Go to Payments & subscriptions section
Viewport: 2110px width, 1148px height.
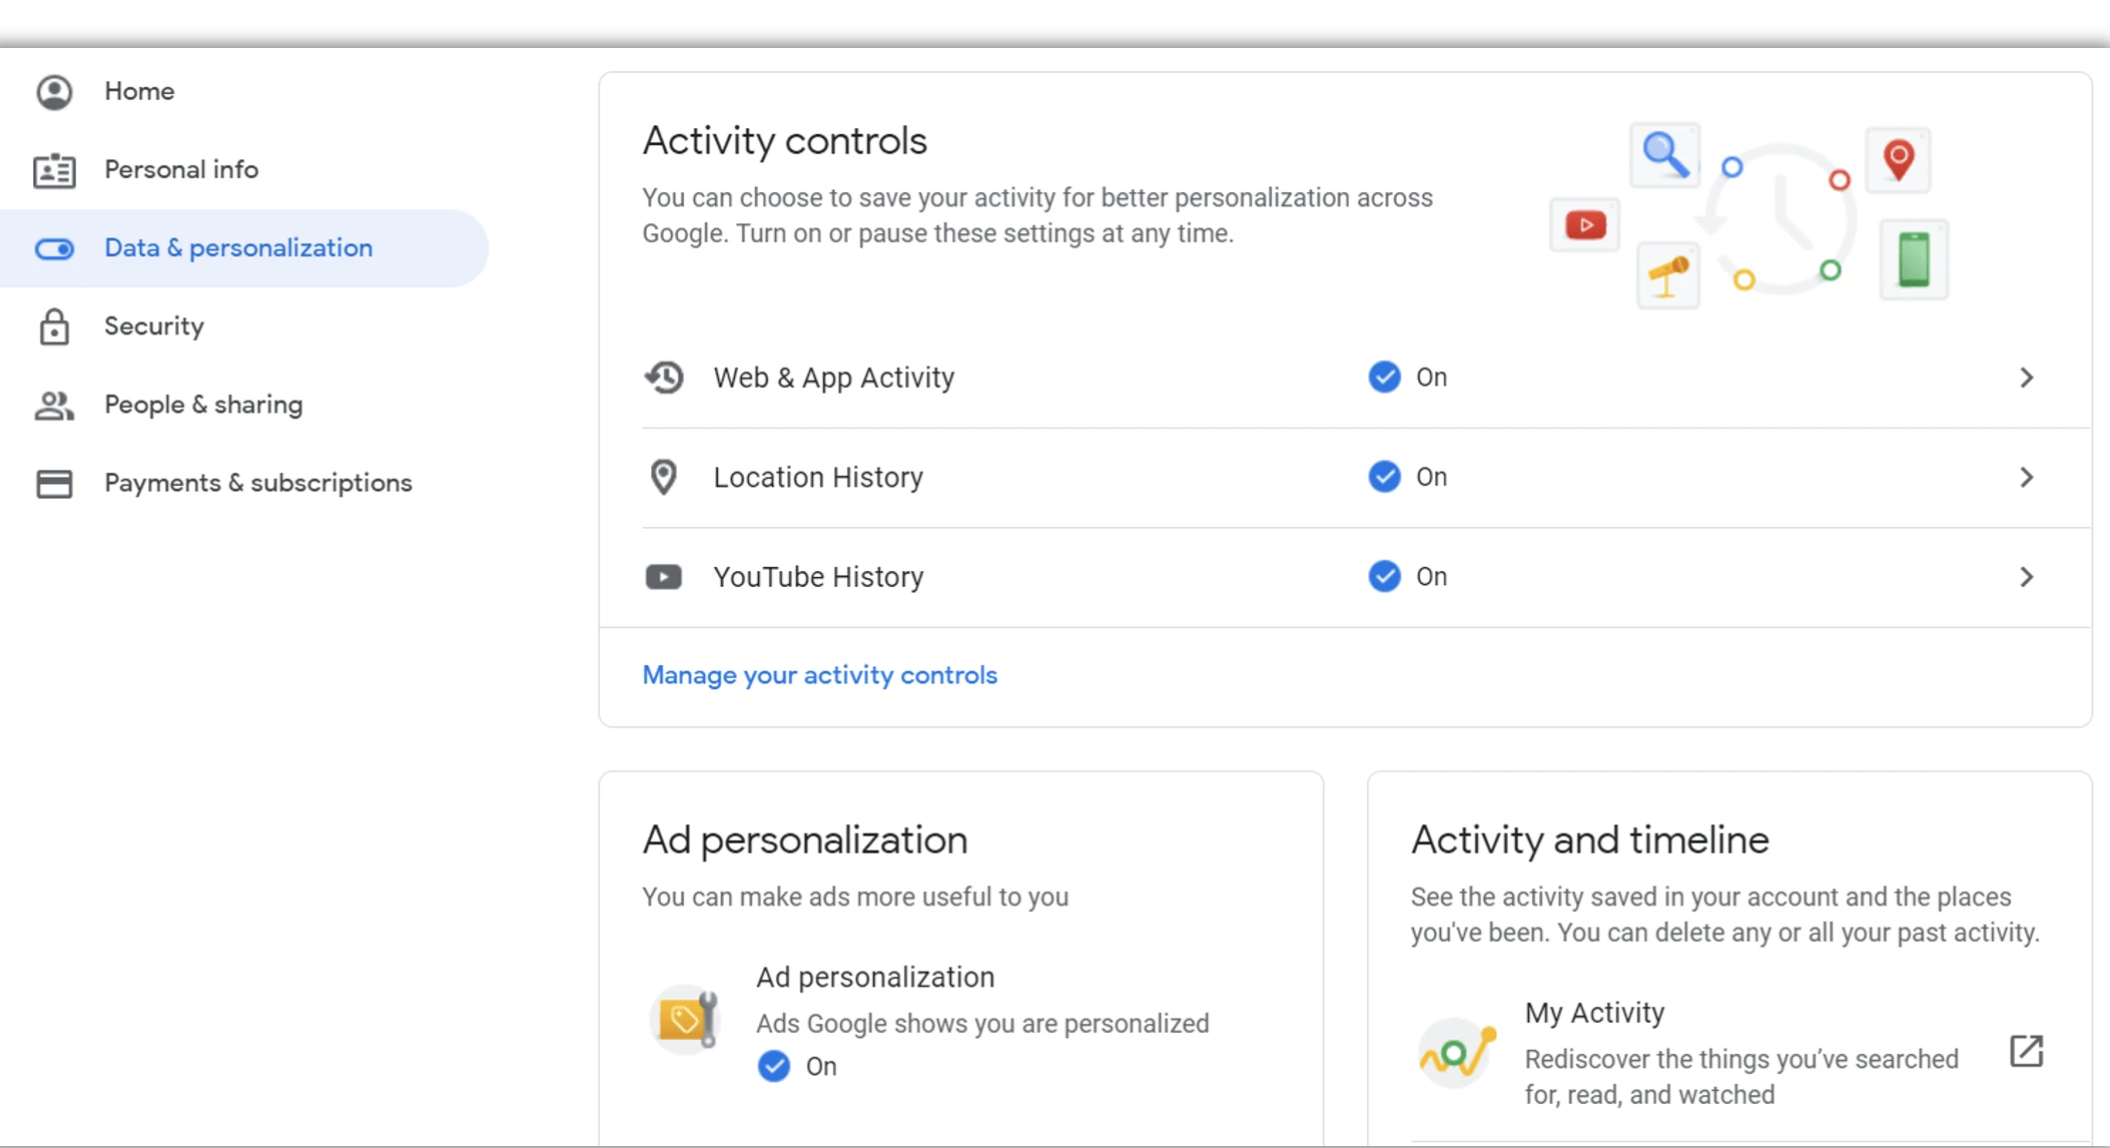(258, 483)
